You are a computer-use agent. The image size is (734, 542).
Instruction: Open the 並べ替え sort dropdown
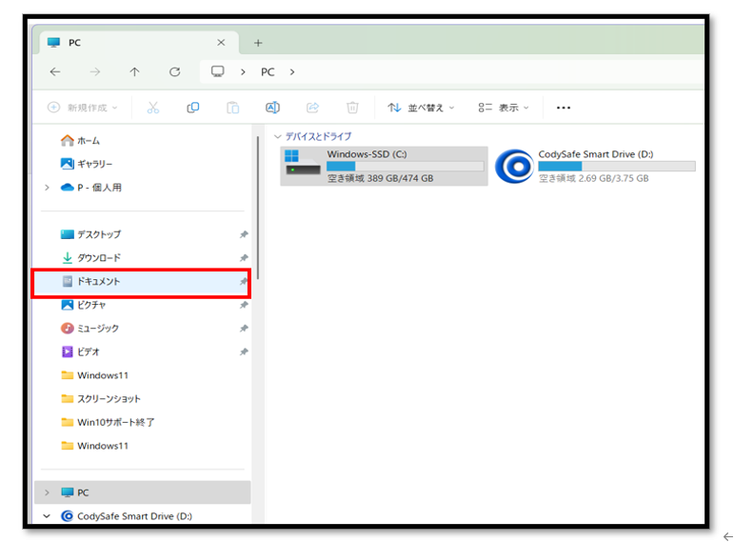click(421, 108)
